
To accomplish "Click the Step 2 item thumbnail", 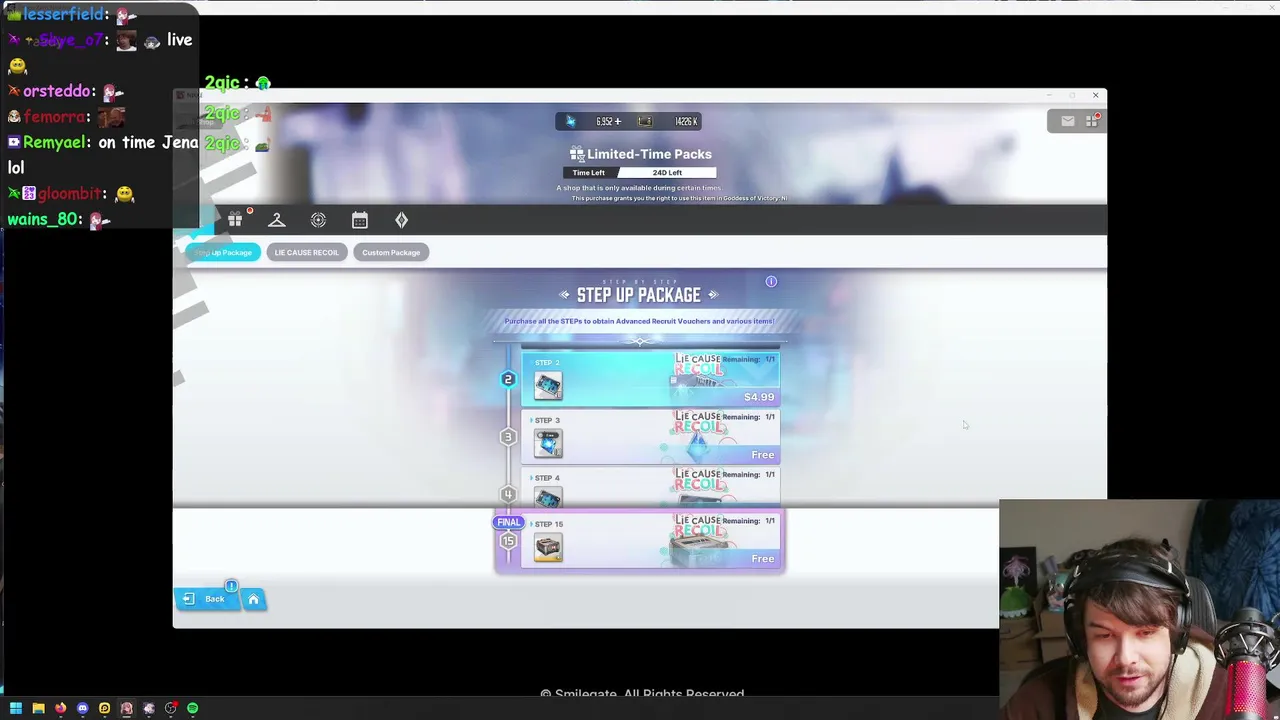I will point(548,385).
